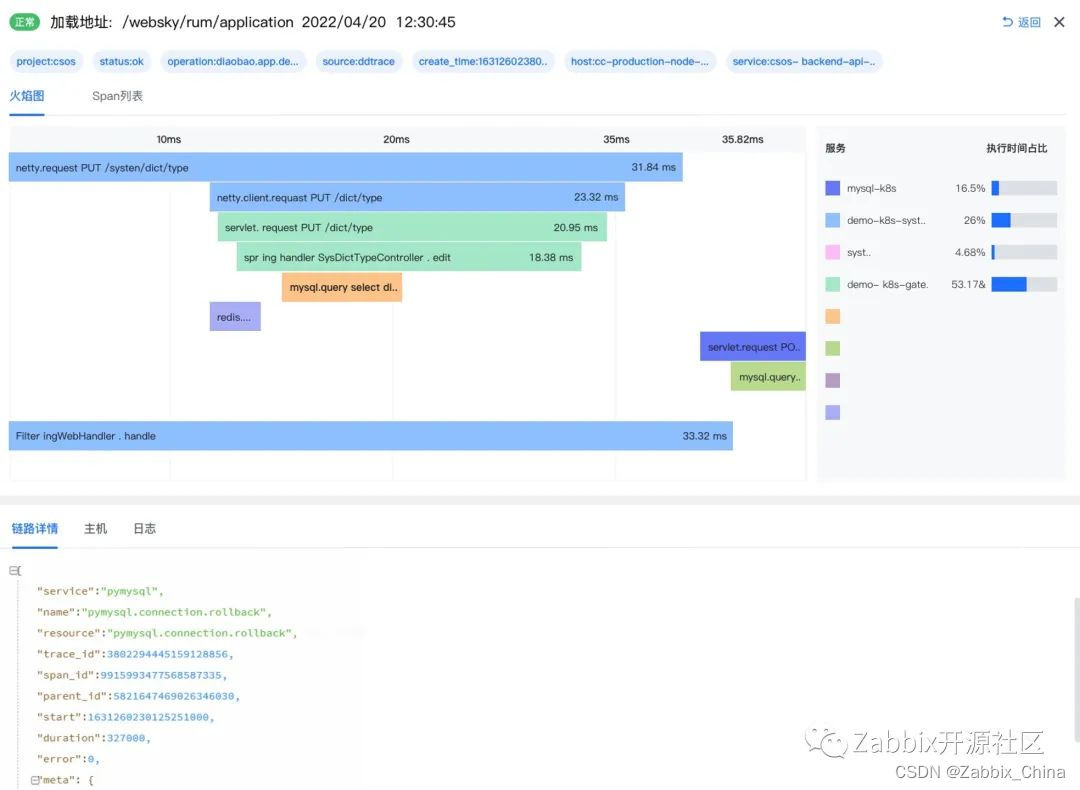Switch to the Span列表 tab

(118, 96)
